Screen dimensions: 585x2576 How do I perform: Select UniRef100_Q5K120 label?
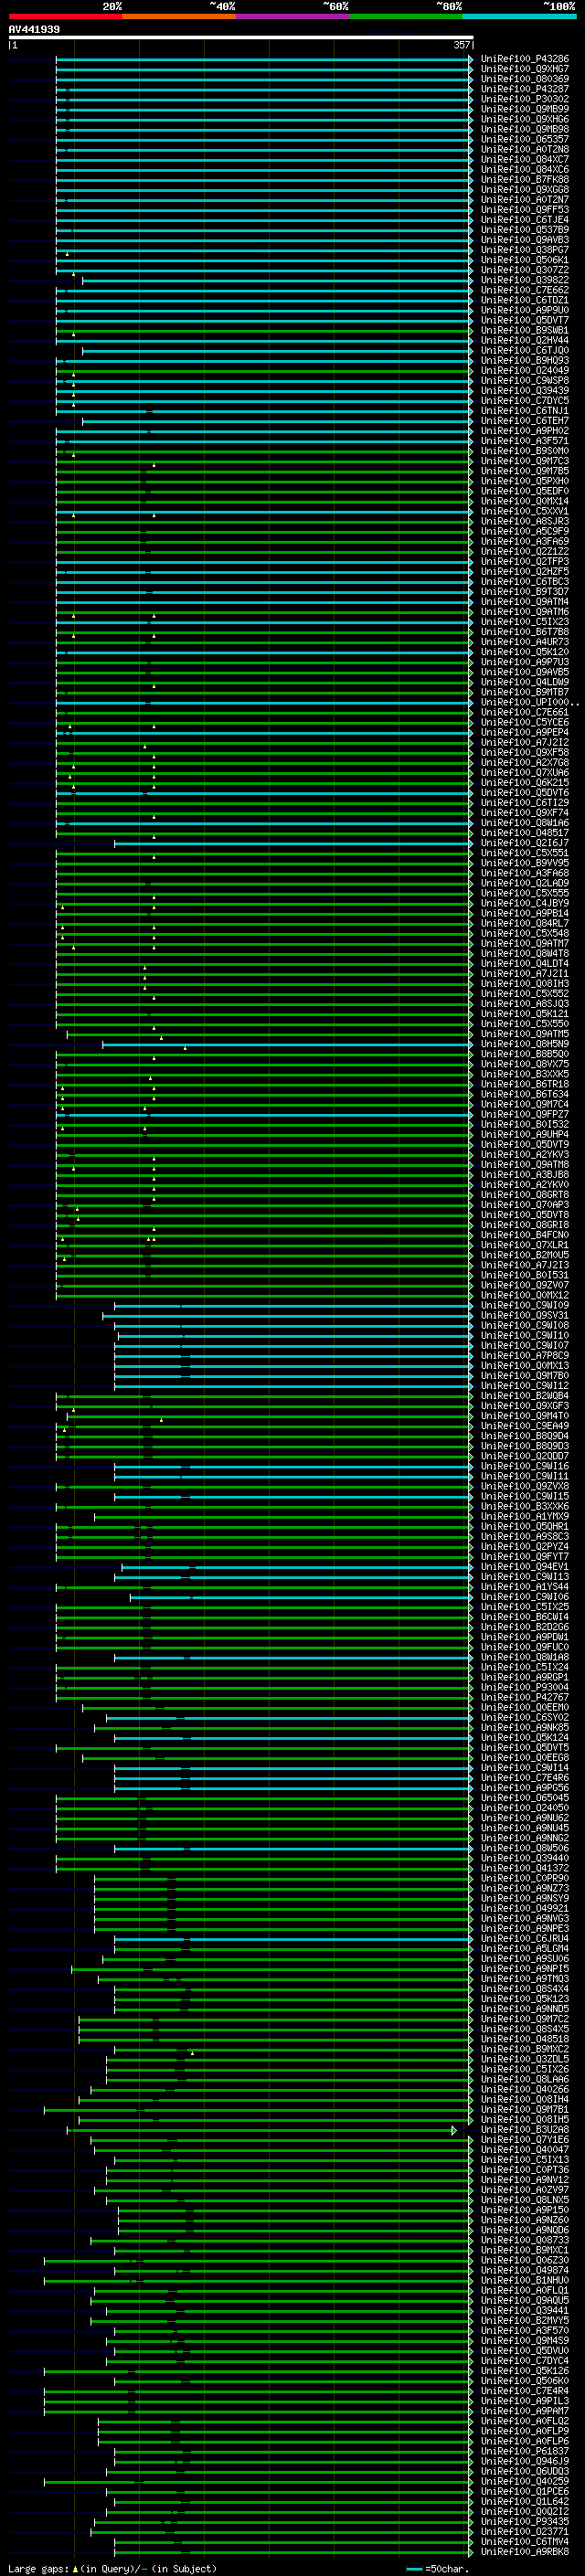click(525, 652)
